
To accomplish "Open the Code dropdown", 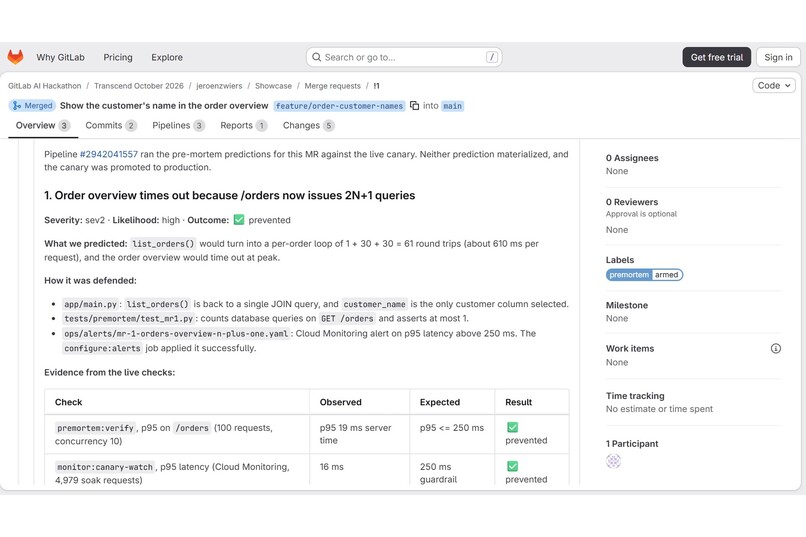I will pos(774,85).
